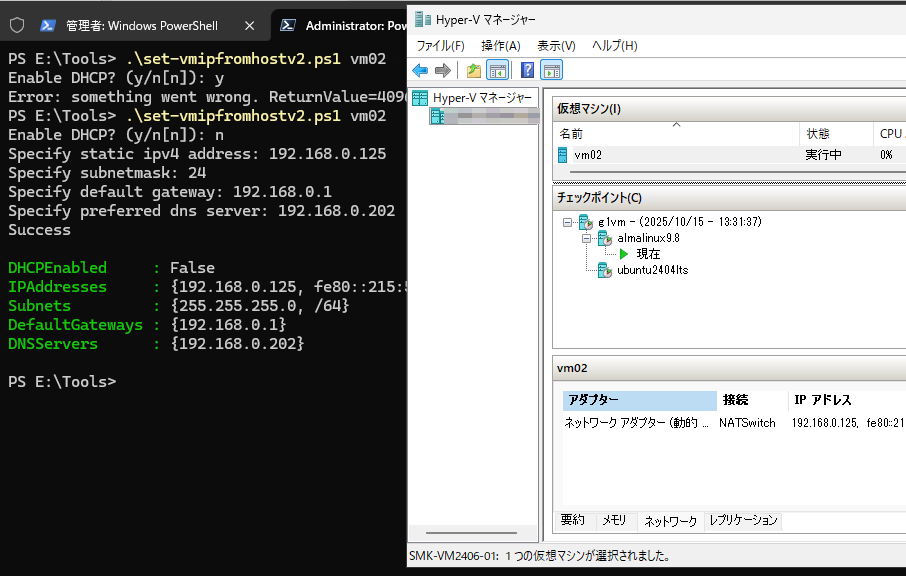
Task: Switch to the ネットワーク tab
Action: pos(670,521)
